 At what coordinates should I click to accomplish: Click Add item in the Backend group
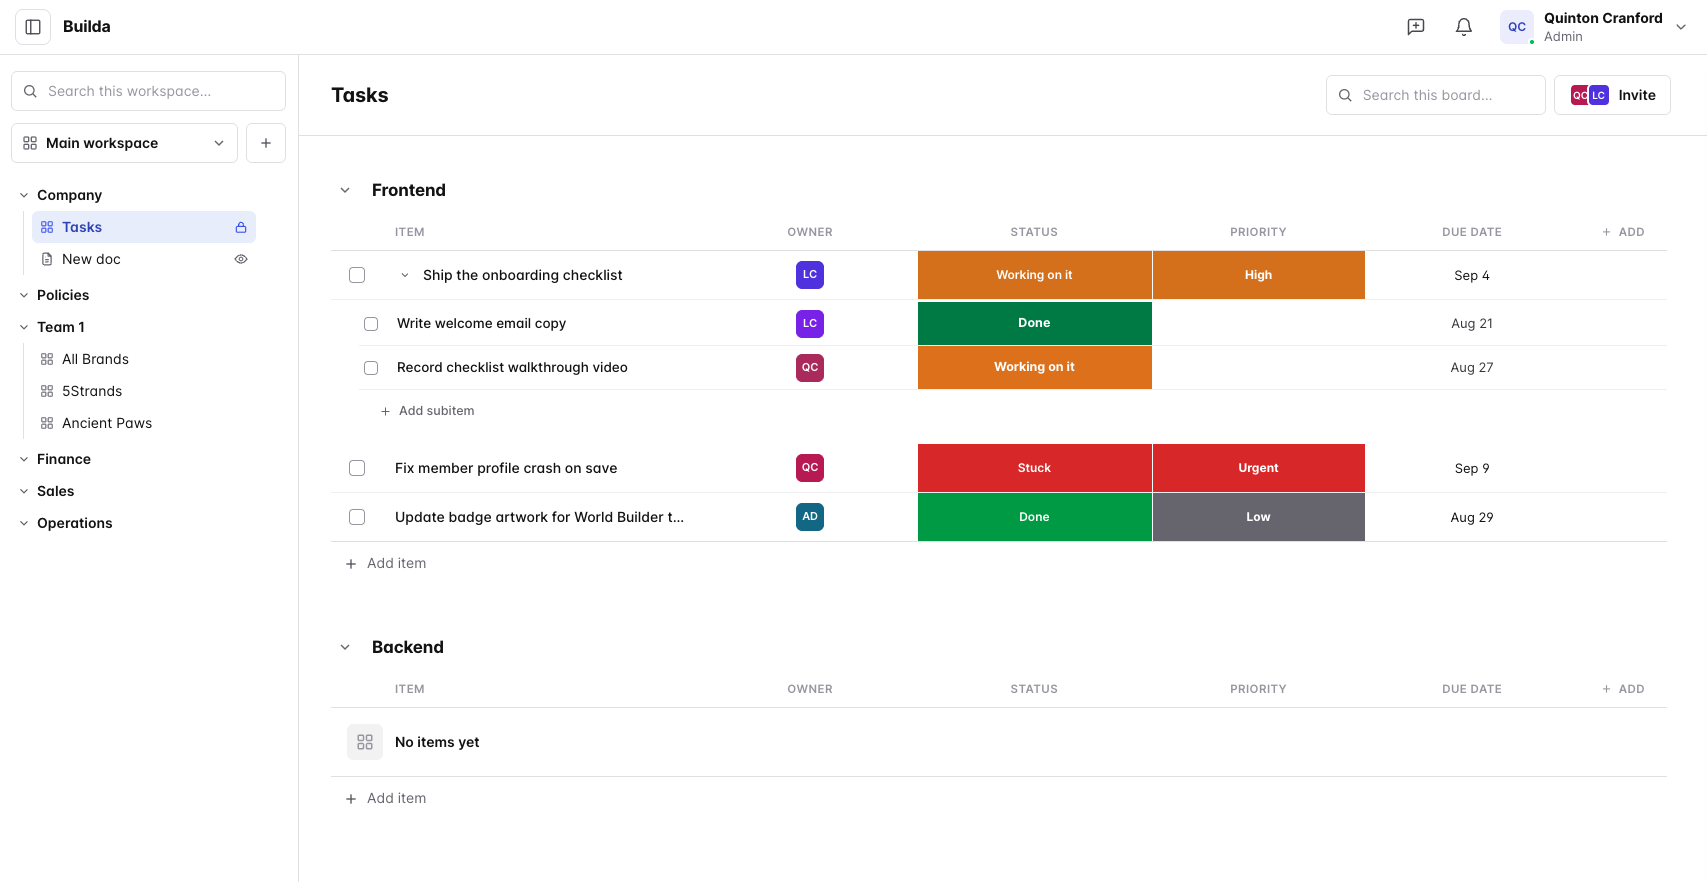[x=386, y=798]
